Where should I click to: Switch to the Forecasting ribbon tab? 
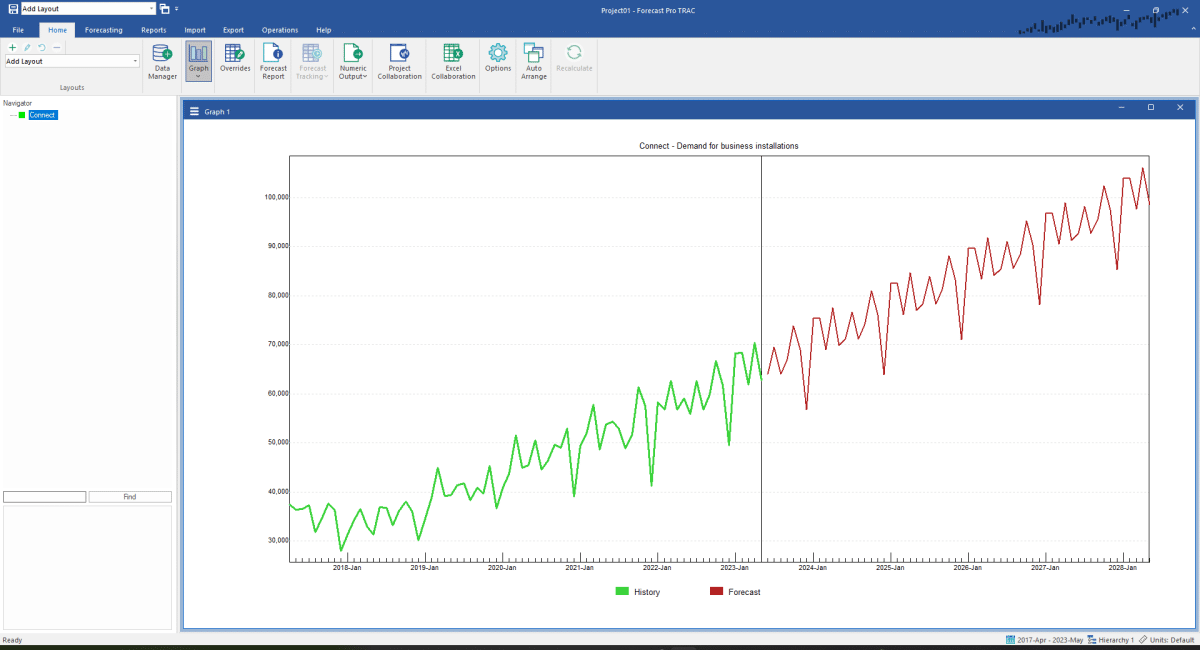tap(103, 30)
